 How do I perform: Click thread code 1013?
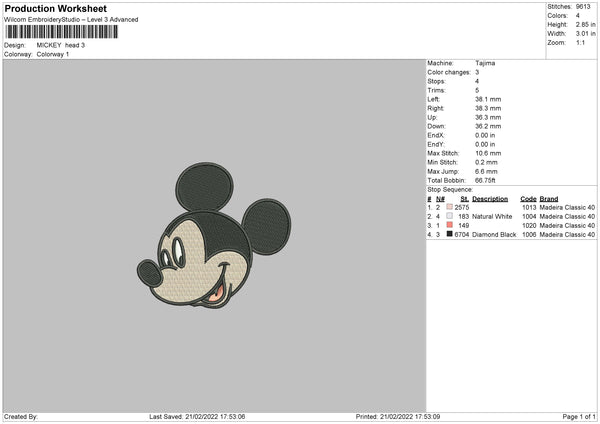pos(529,207)
